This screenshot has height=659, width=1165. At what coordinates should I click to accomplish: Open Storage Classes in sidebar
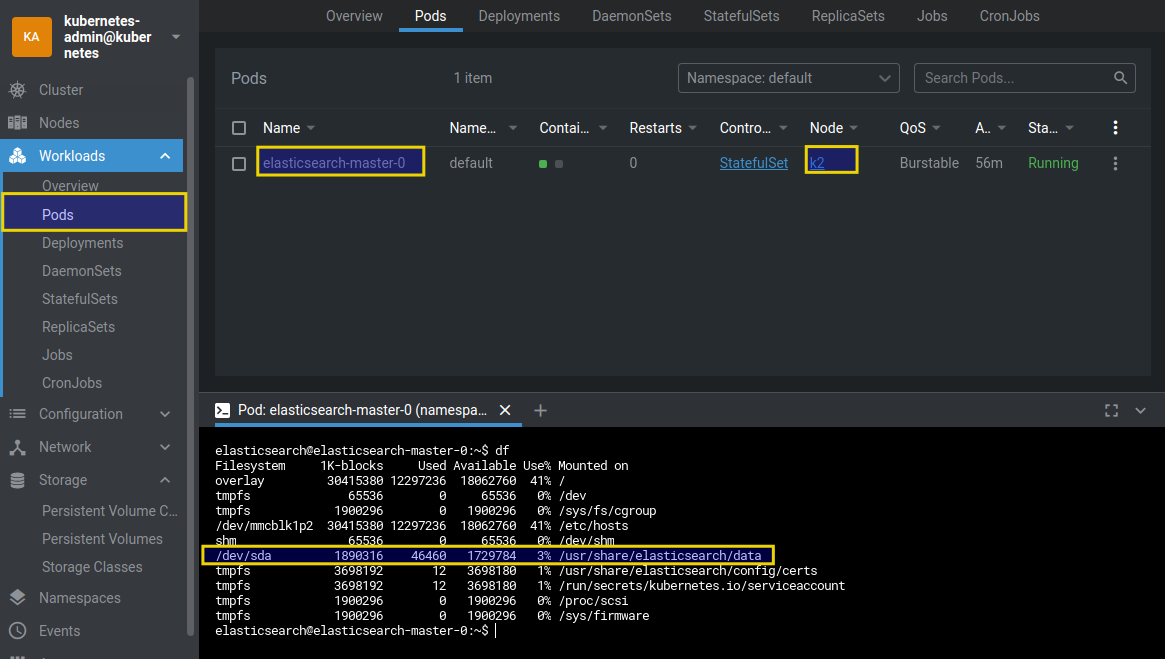(92, 567)
